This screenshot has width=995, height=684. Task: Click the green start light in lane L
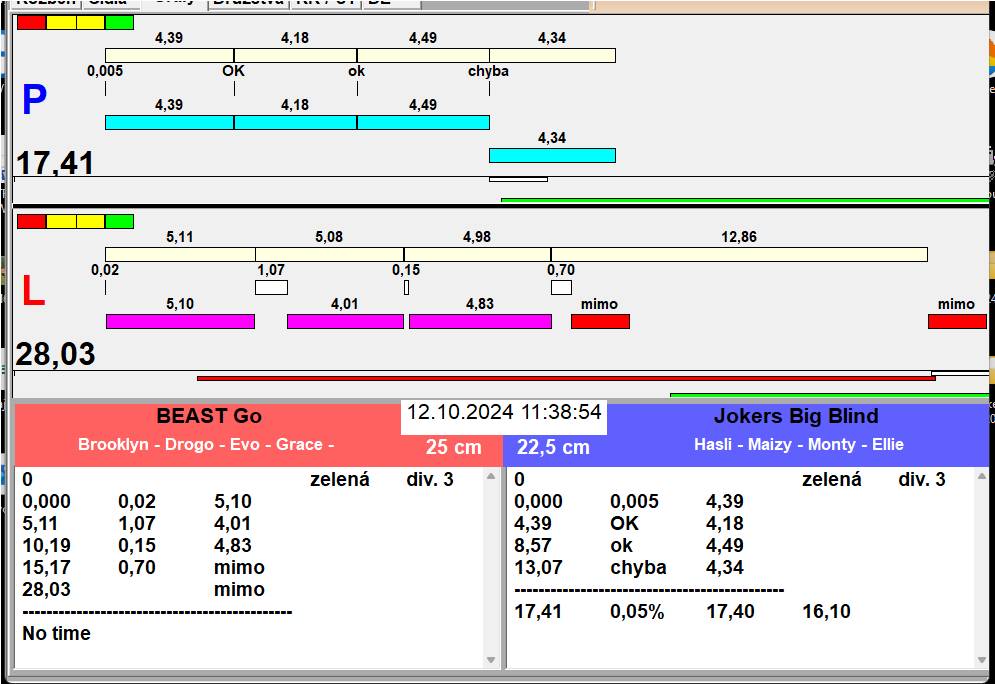(119, 221)
